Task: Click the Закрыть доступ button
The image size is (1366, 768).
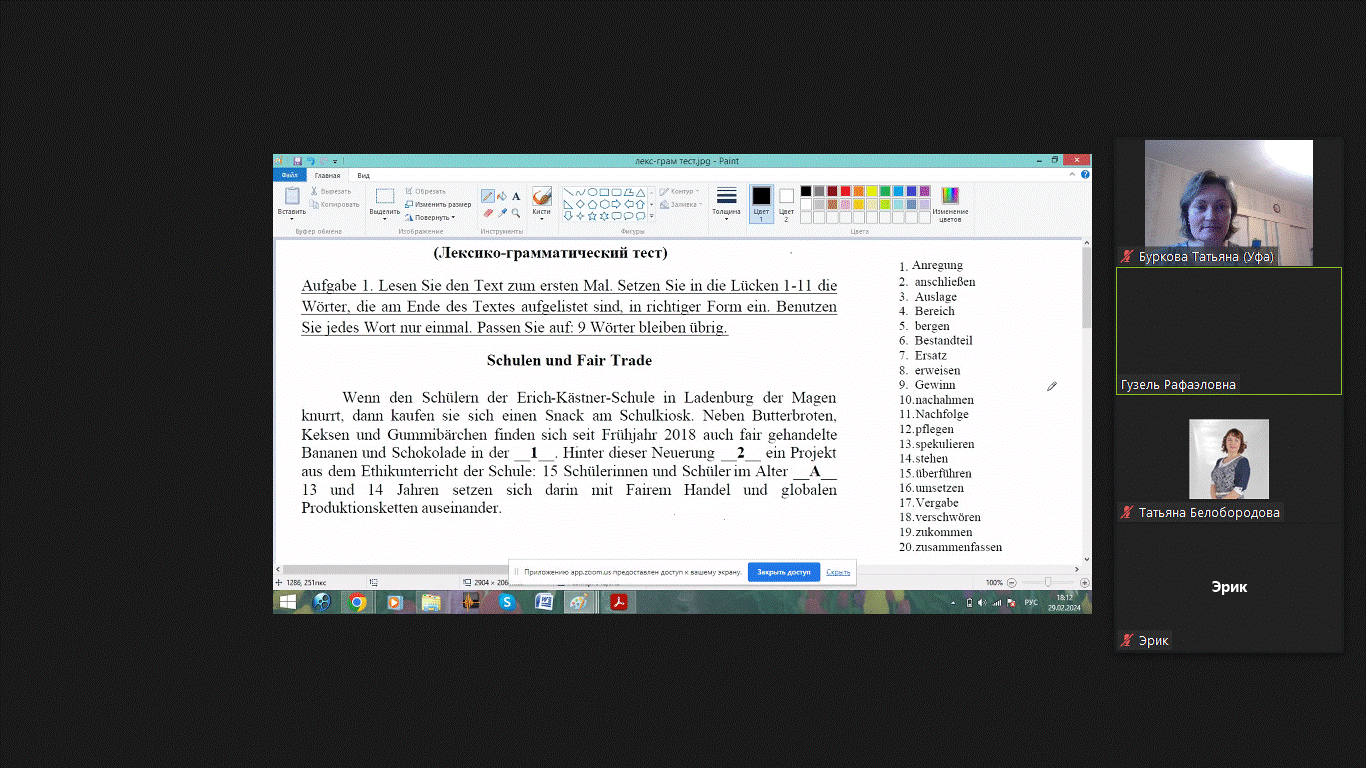Action: pyautogui.click(x=783, y=572)
